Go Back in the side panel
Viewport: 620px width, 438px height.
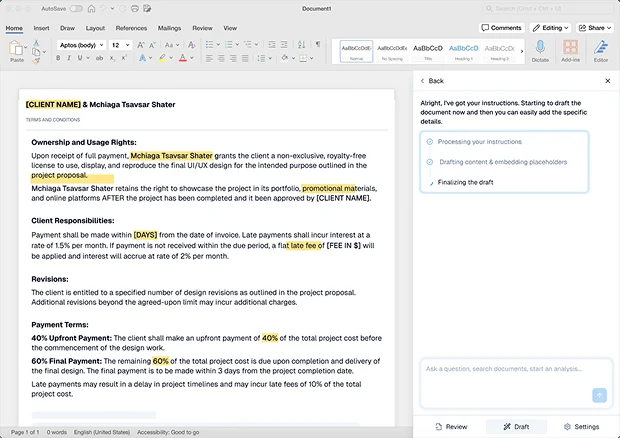(431, 80)
